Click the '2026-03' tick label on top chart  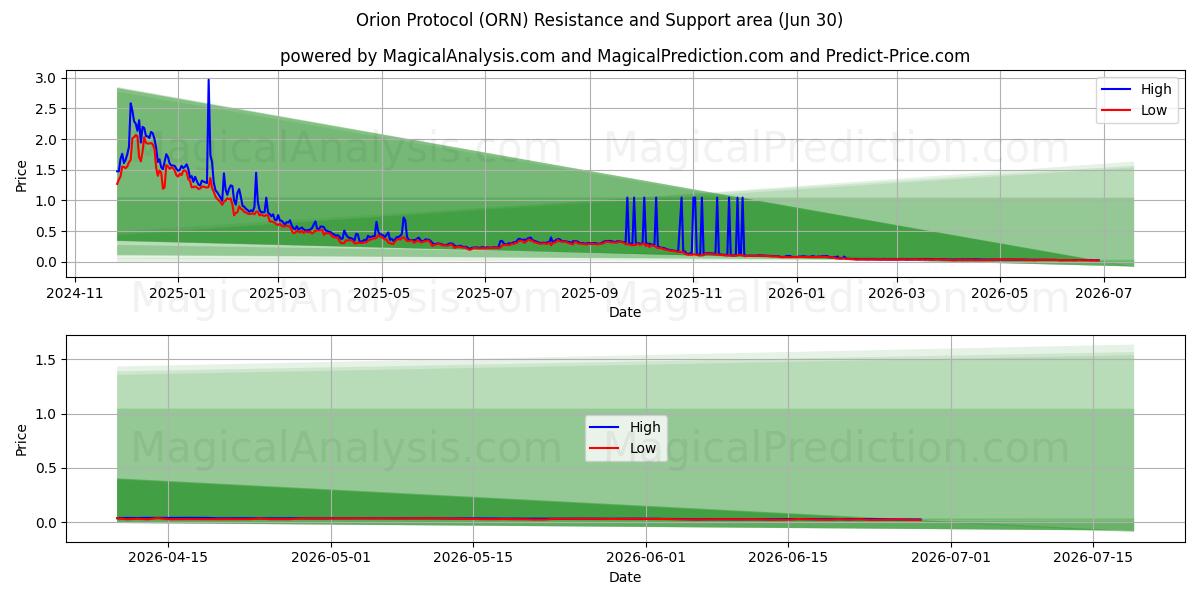click(896, 294)
